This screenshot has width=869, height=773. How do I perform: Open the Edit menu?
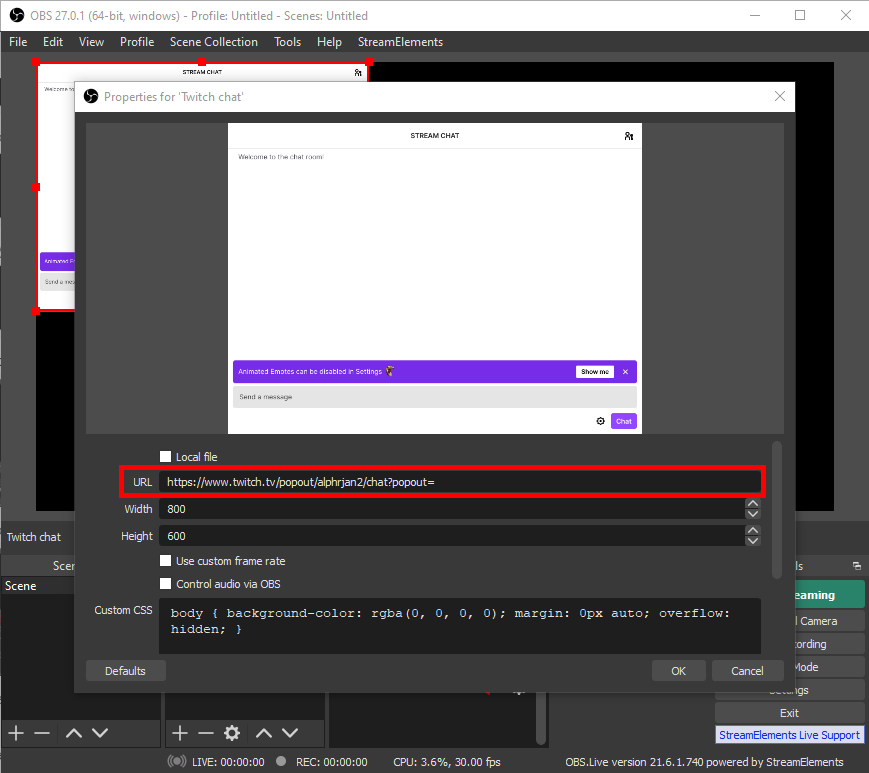[53, 42]
